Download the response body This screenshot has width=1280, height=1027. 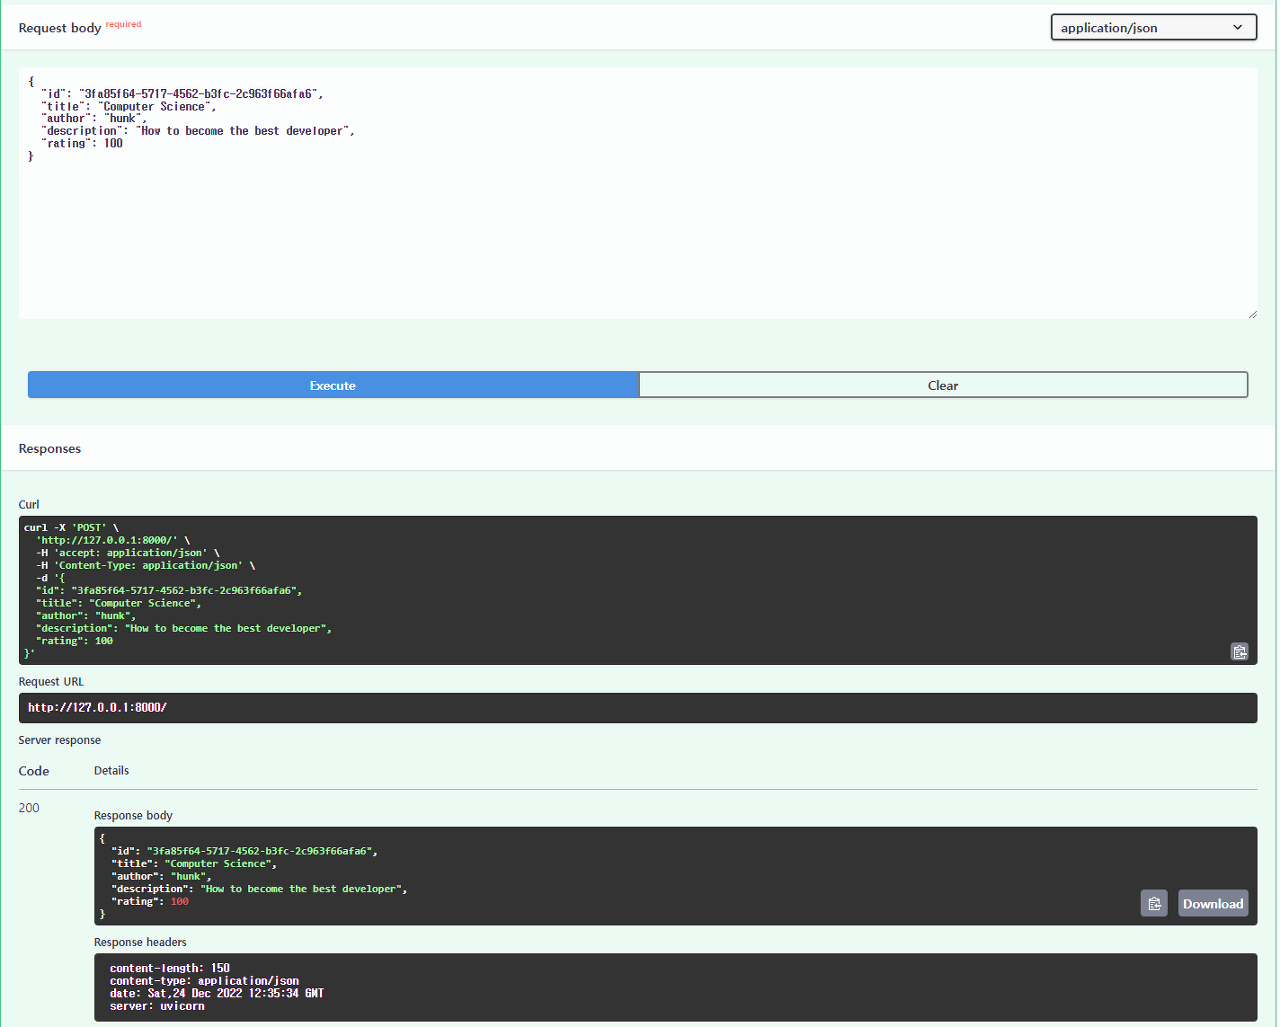[x=1213, y=903]
